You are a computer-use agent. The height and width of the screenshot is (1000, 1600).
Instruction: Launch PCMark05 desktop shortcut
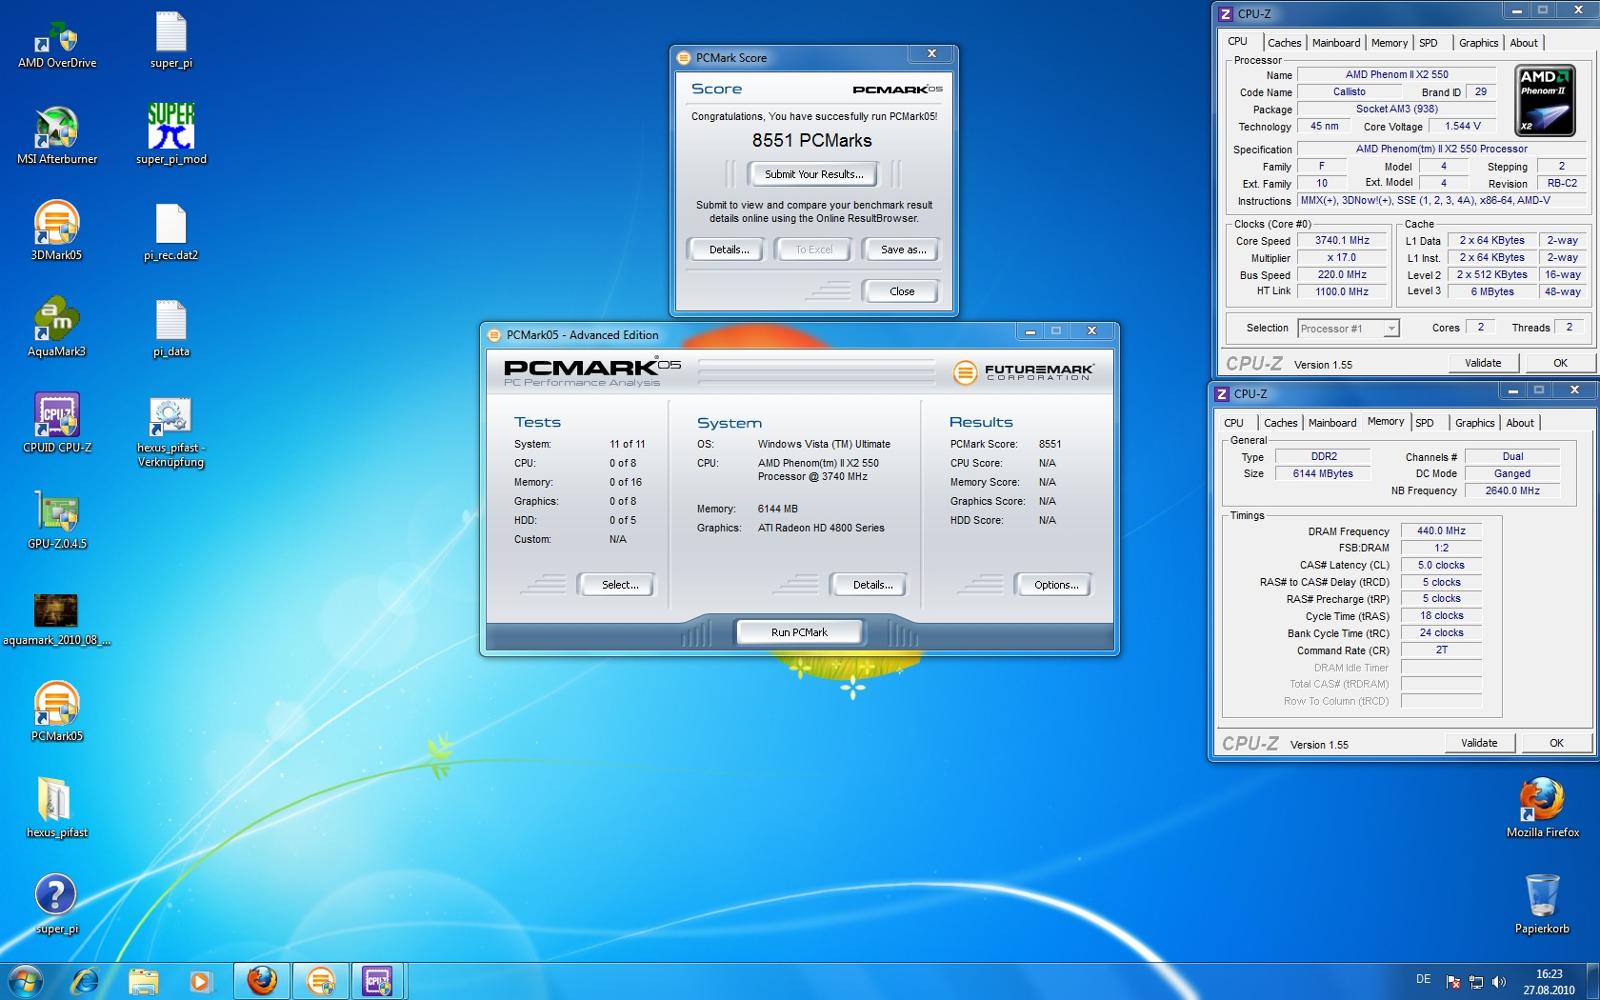[57, 712]
